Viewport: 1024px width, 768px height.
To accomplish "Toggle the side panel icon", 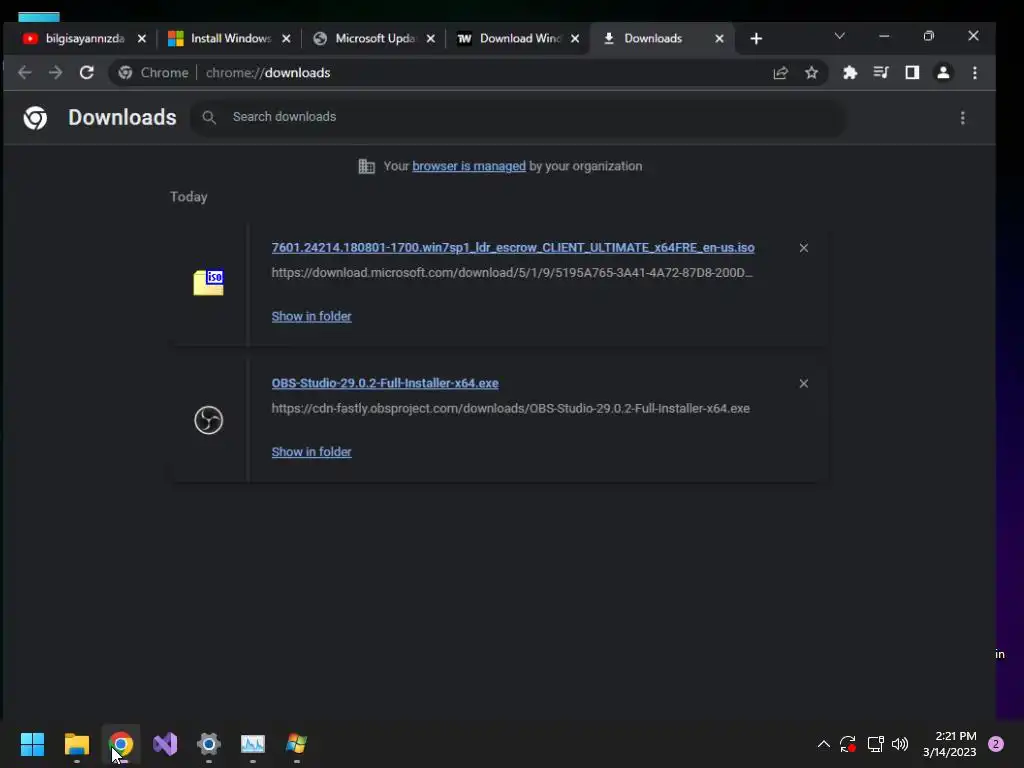I will pyautogui.click(x=912, y=72).
